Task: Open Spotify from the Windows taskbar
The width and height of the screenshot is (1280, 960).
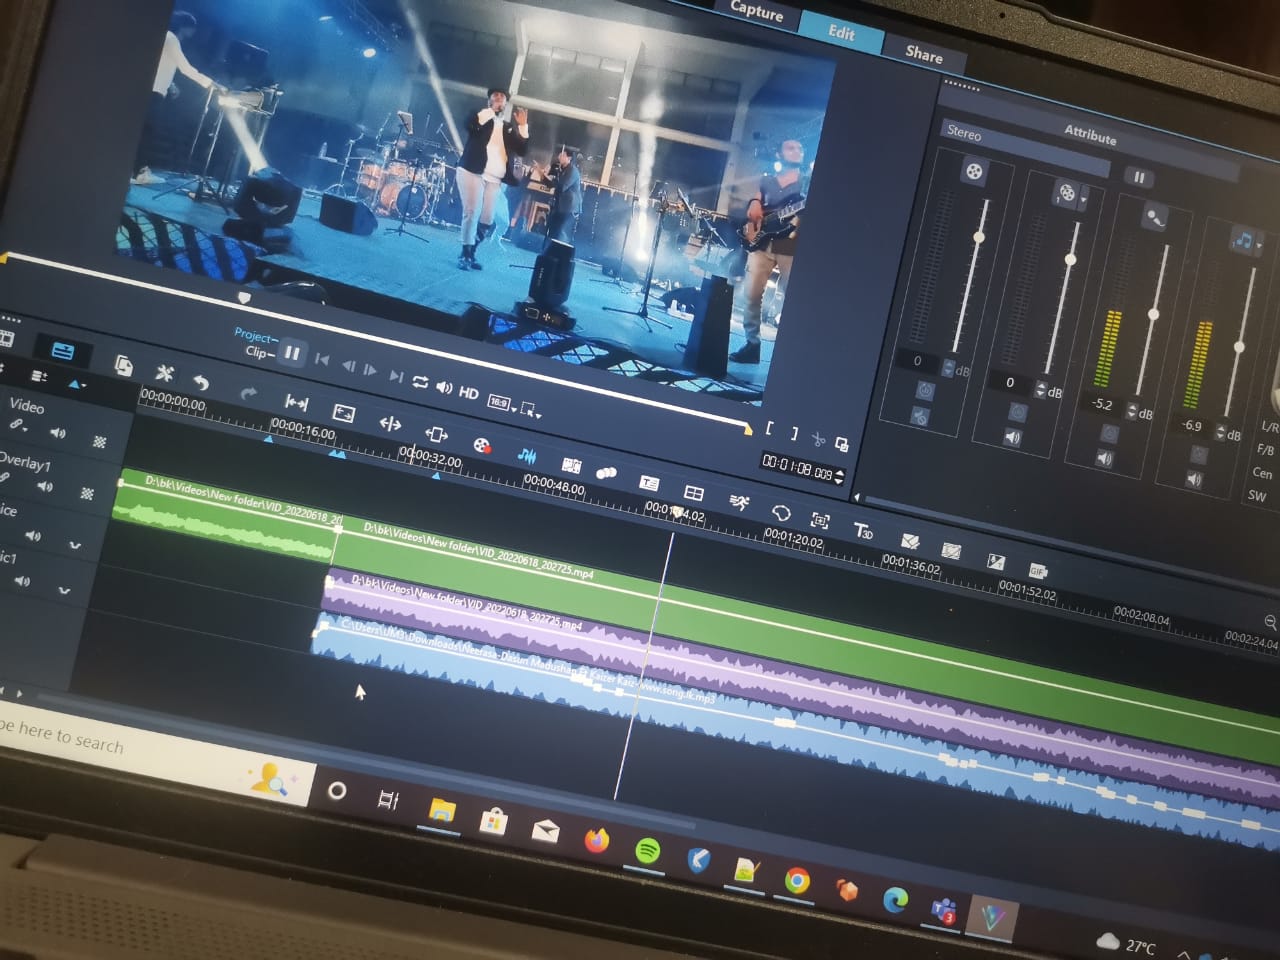Action: (648, 852)
